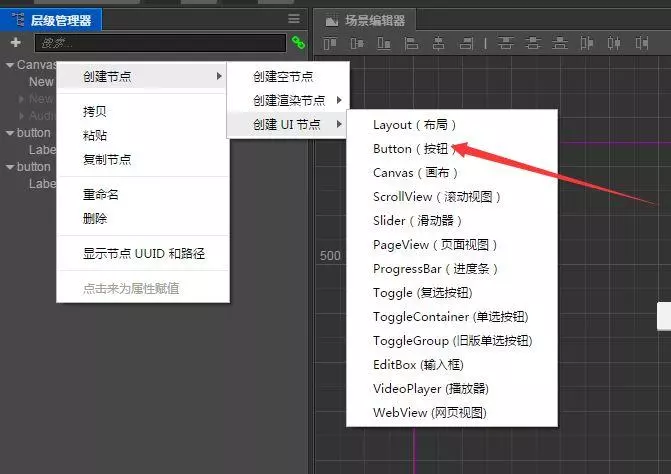
Task: Click the scene icon in 场景编辑器 tab
Action: [332, 20]
